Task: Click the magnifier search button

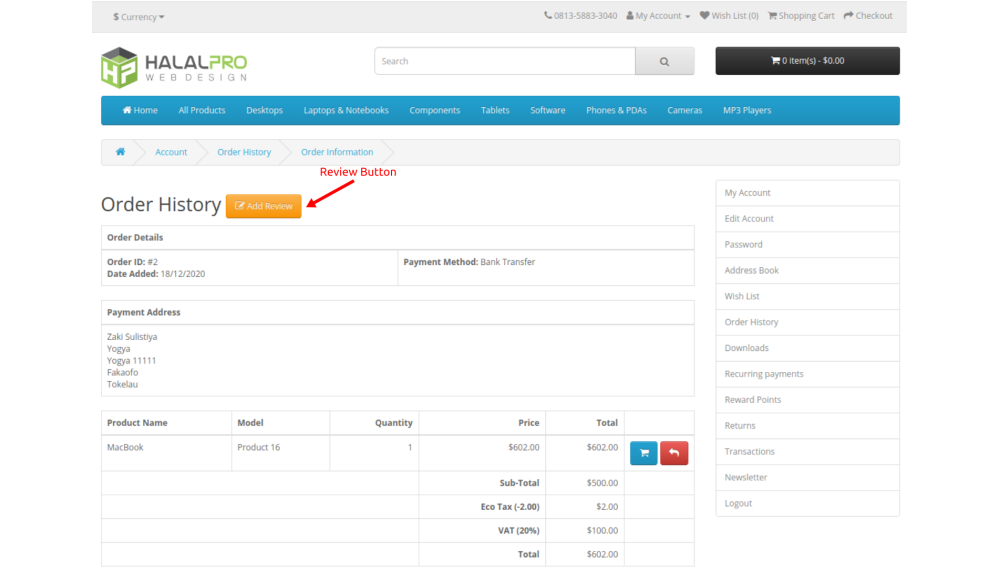Action: tap(664, 61)
